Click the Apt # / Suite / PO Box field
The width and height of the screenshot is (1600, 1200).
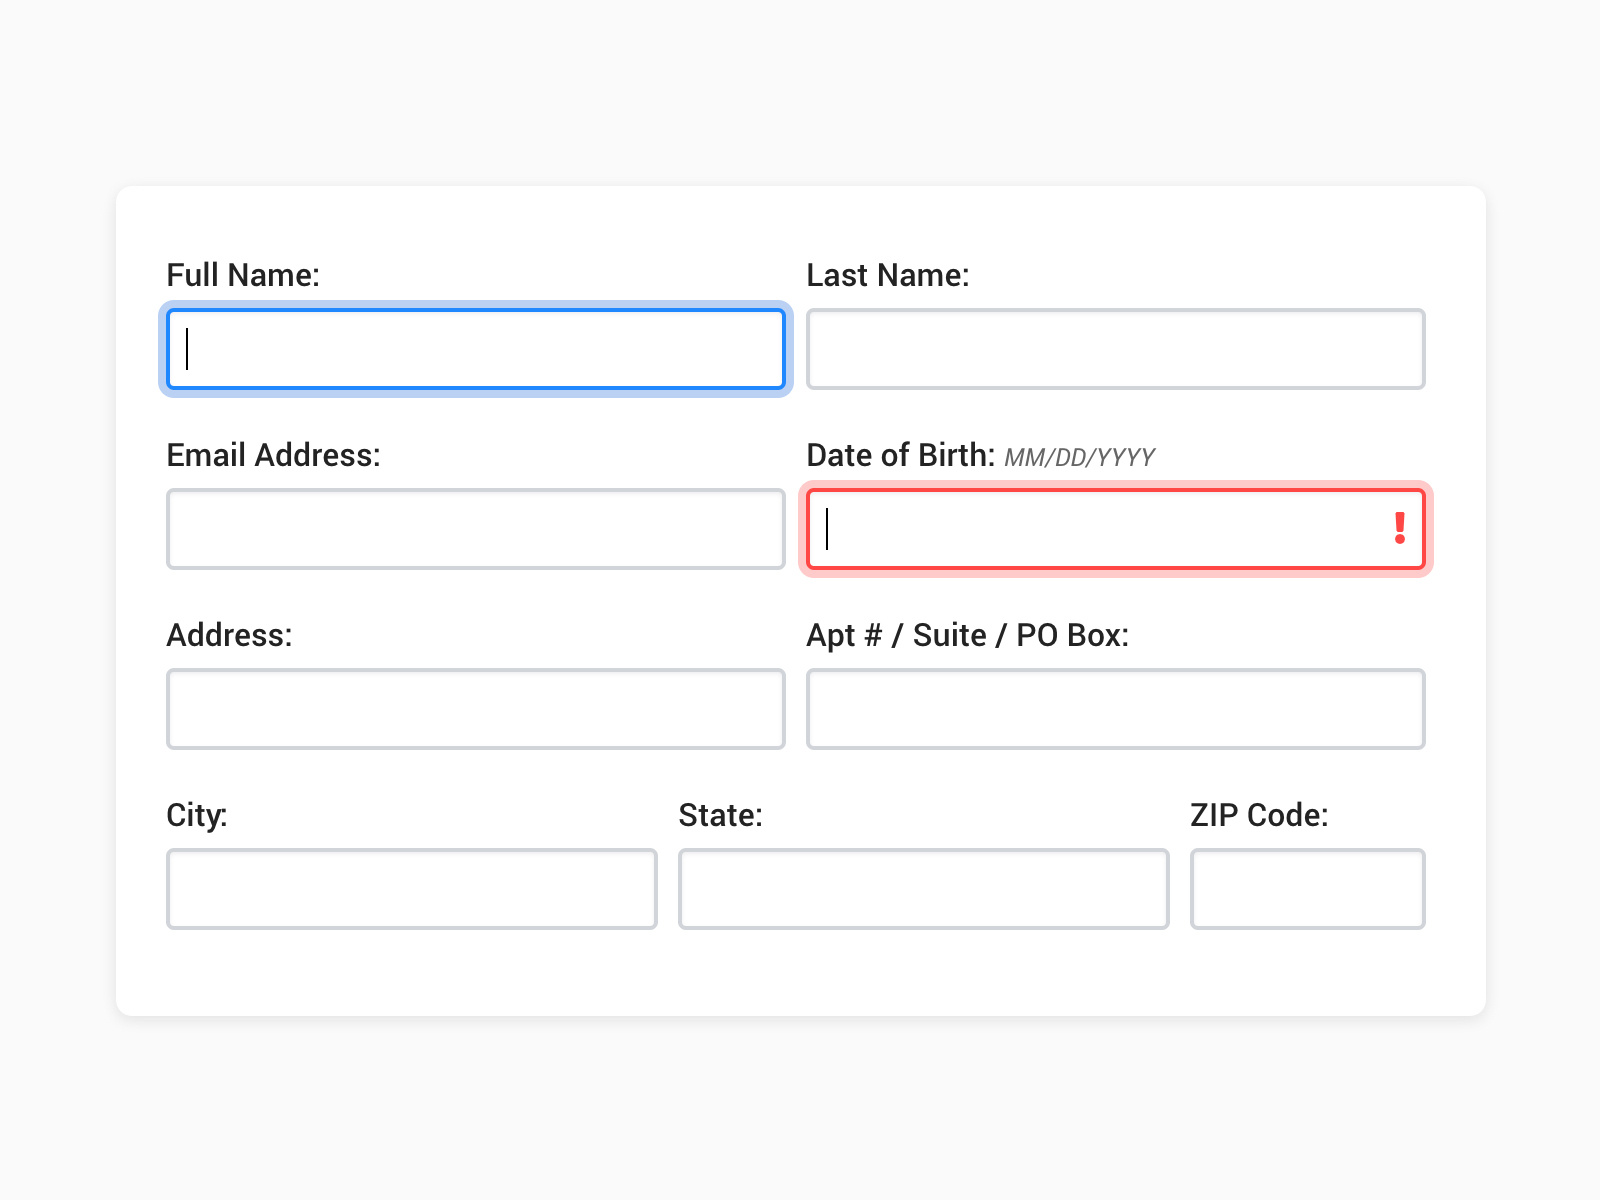click(x=1115, y=709)
